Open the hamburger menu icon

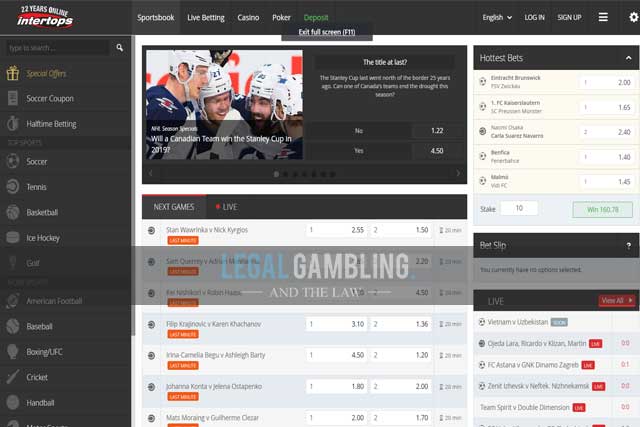pyautogui.click(x=603, y=17)
